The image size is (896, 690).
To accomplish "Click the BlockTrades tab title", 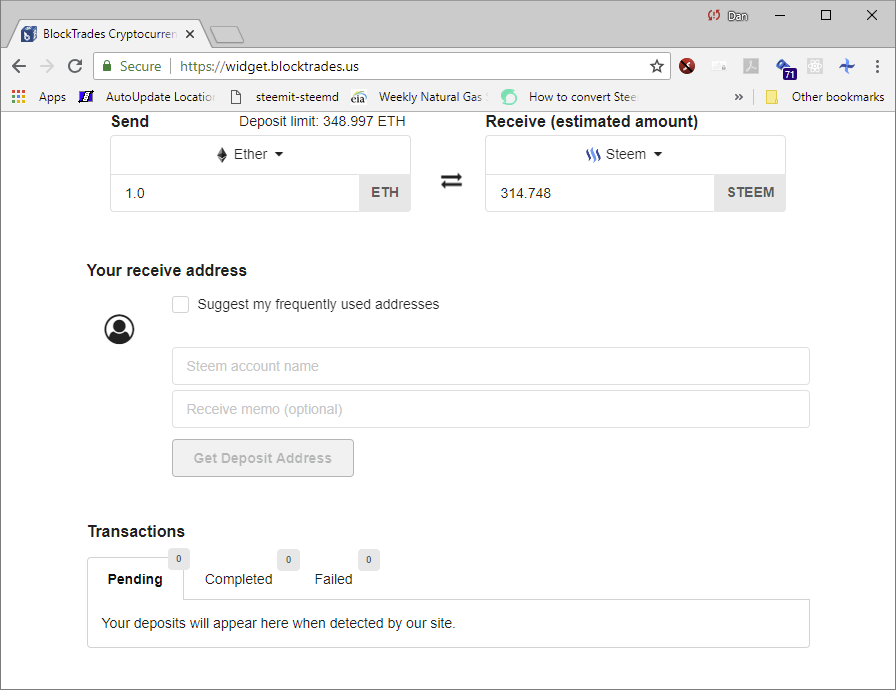I will 110,34.
